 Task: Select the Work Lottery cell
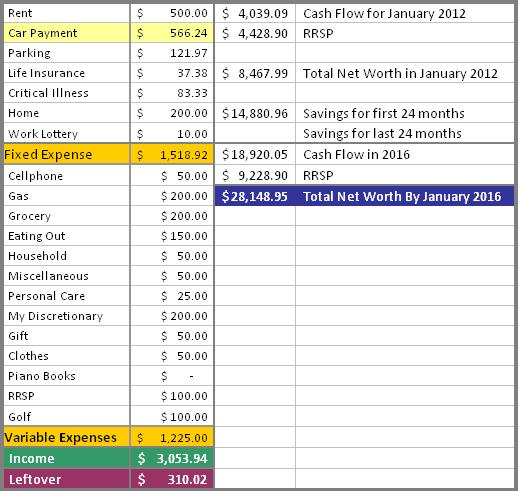[67, 133]
